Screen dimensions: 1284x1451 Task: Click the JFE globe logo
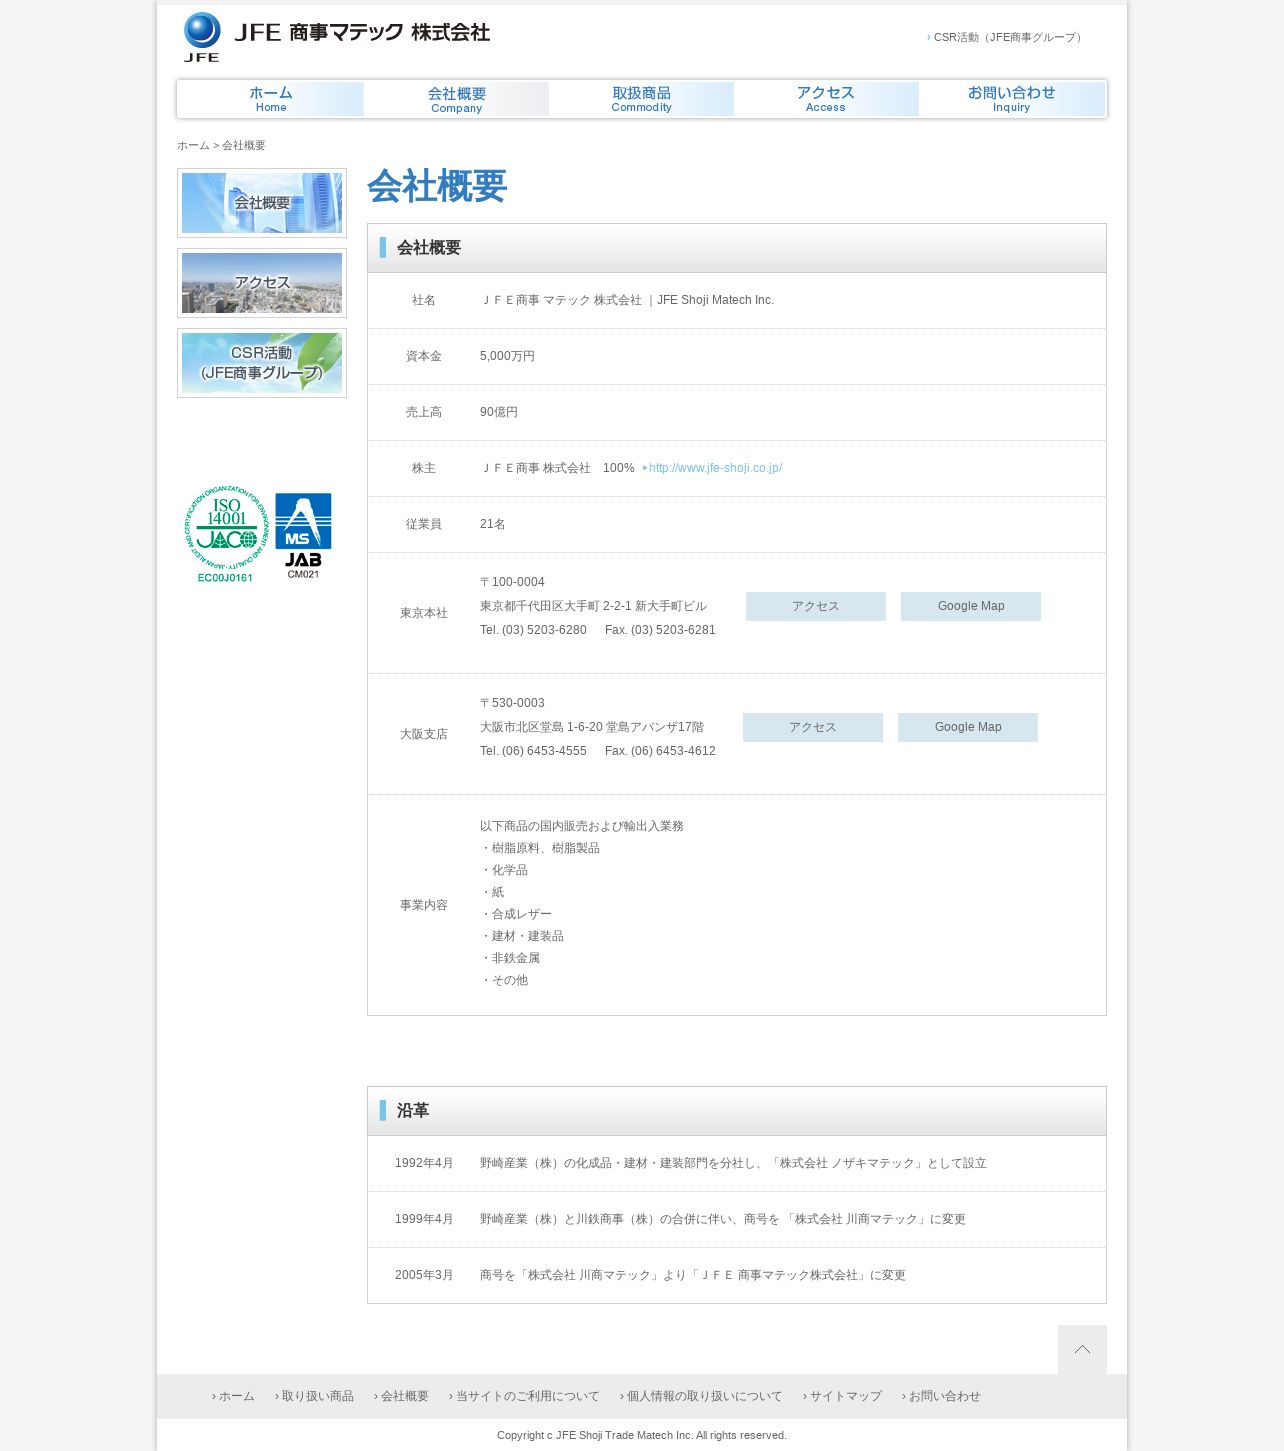(202, 37)
